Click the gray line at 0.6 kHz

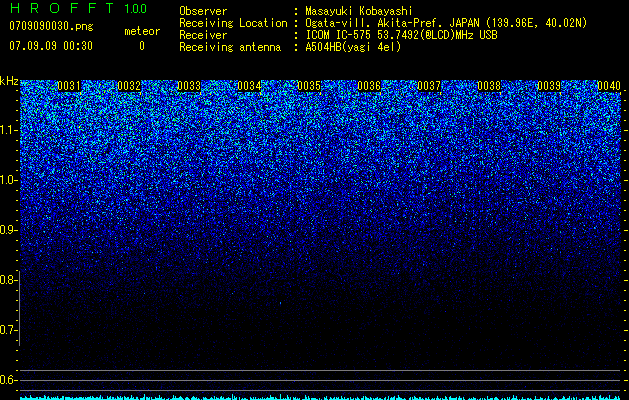point(320,380)
